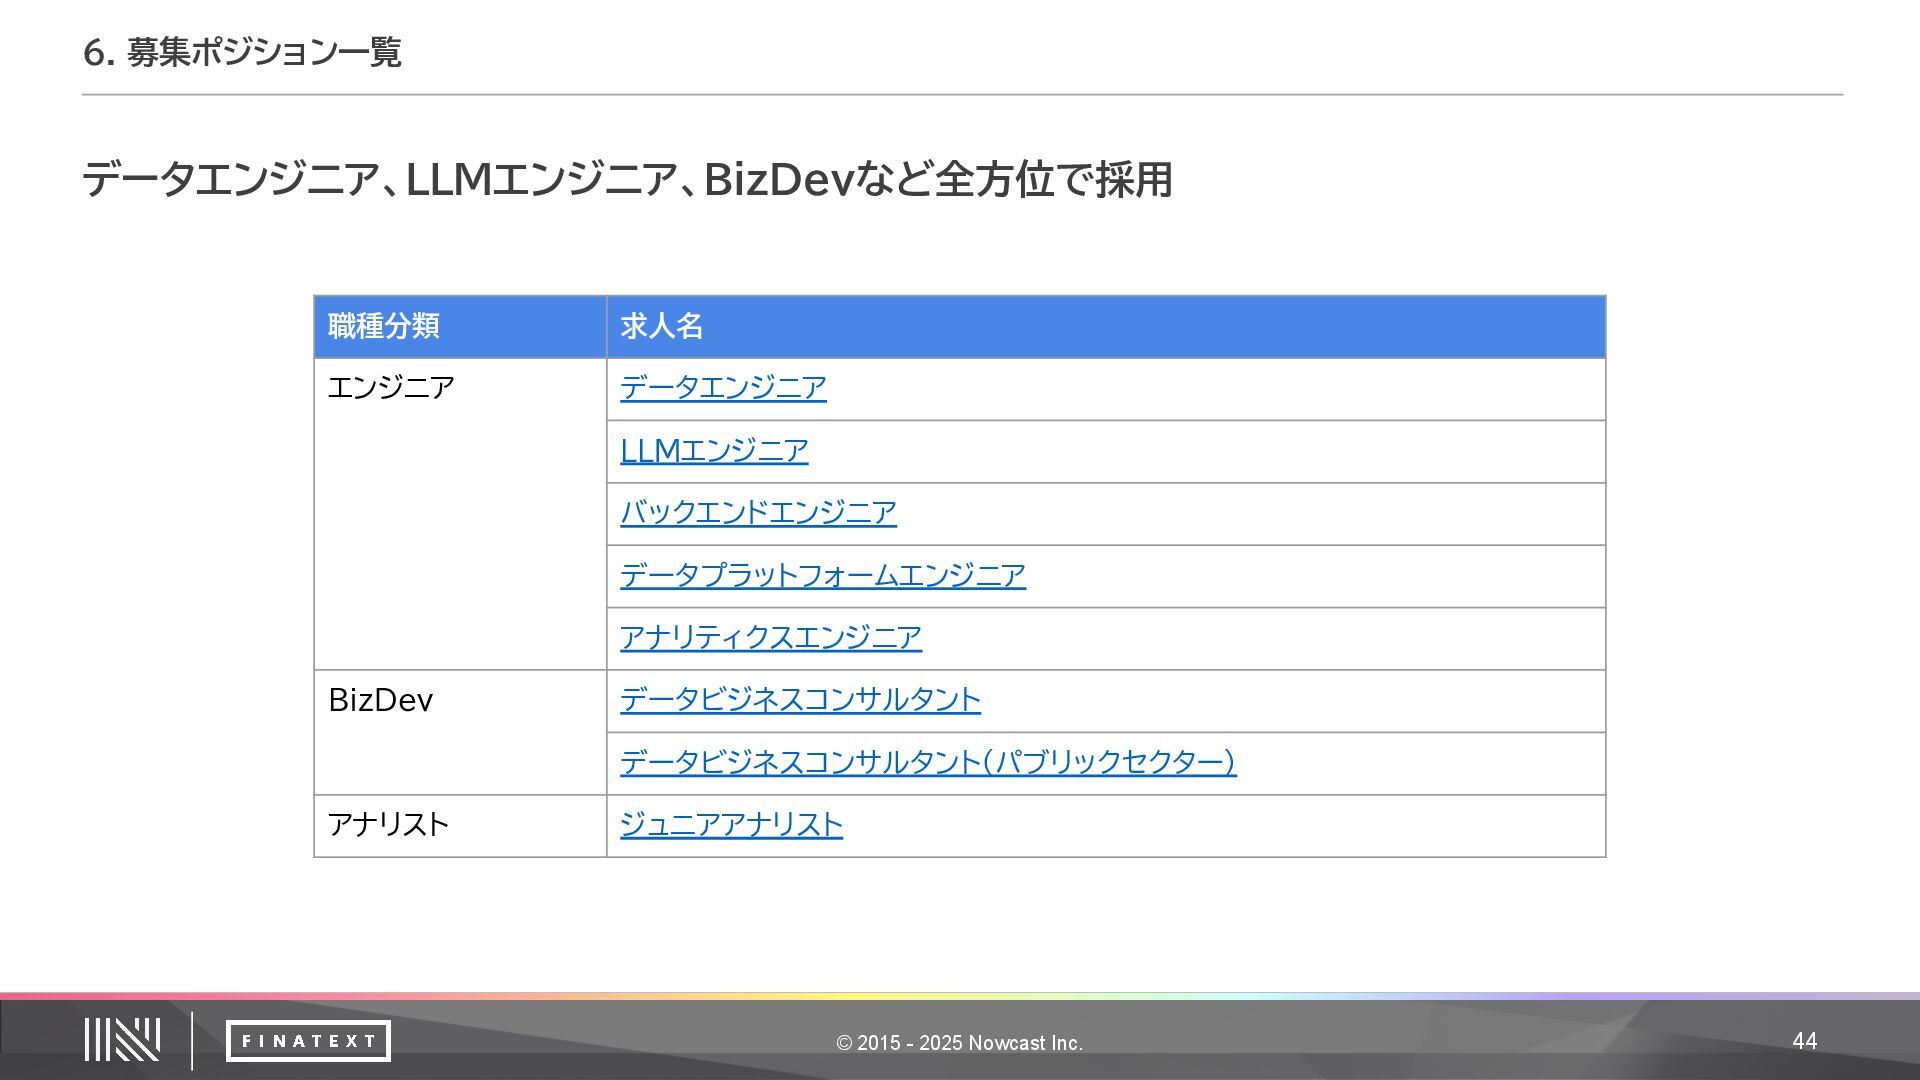This screenshot has width=1920, height=1080.
Task: Click the rainbow gradient footer stripe
Action: coord(960,996)
